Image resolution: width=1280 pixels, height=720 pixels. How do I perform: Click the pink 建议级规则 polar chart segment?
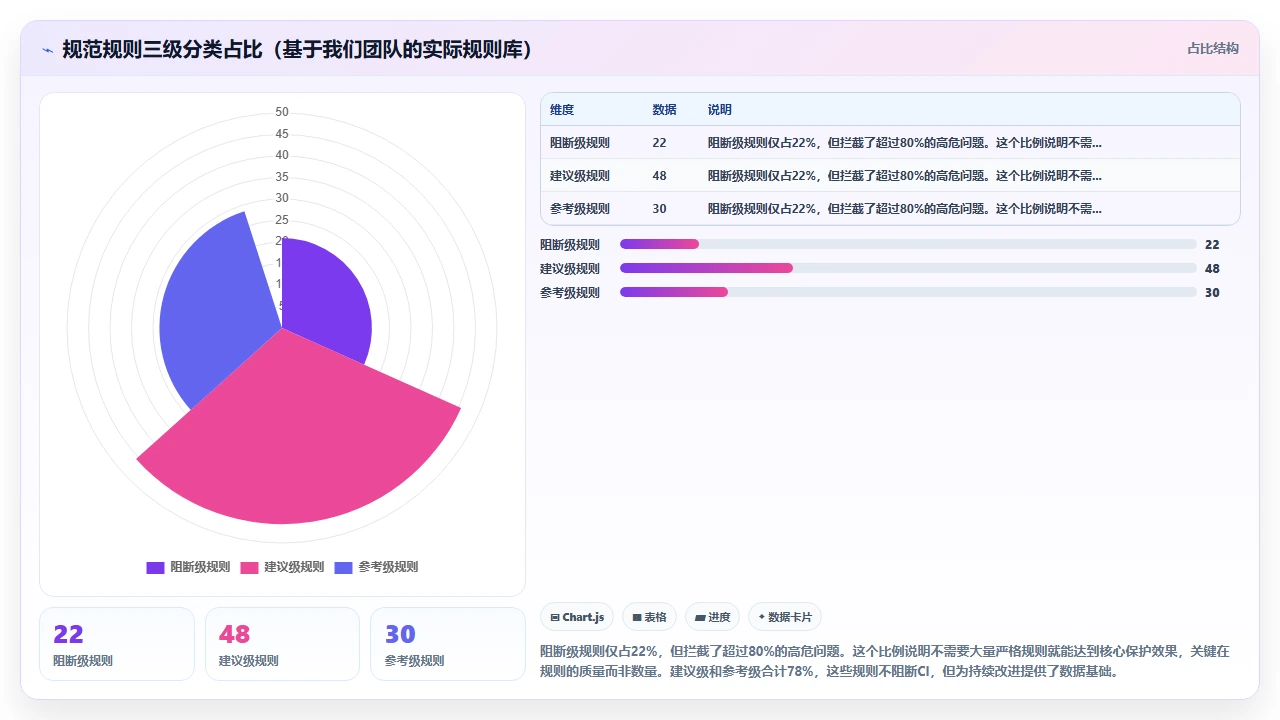(300, 430)
